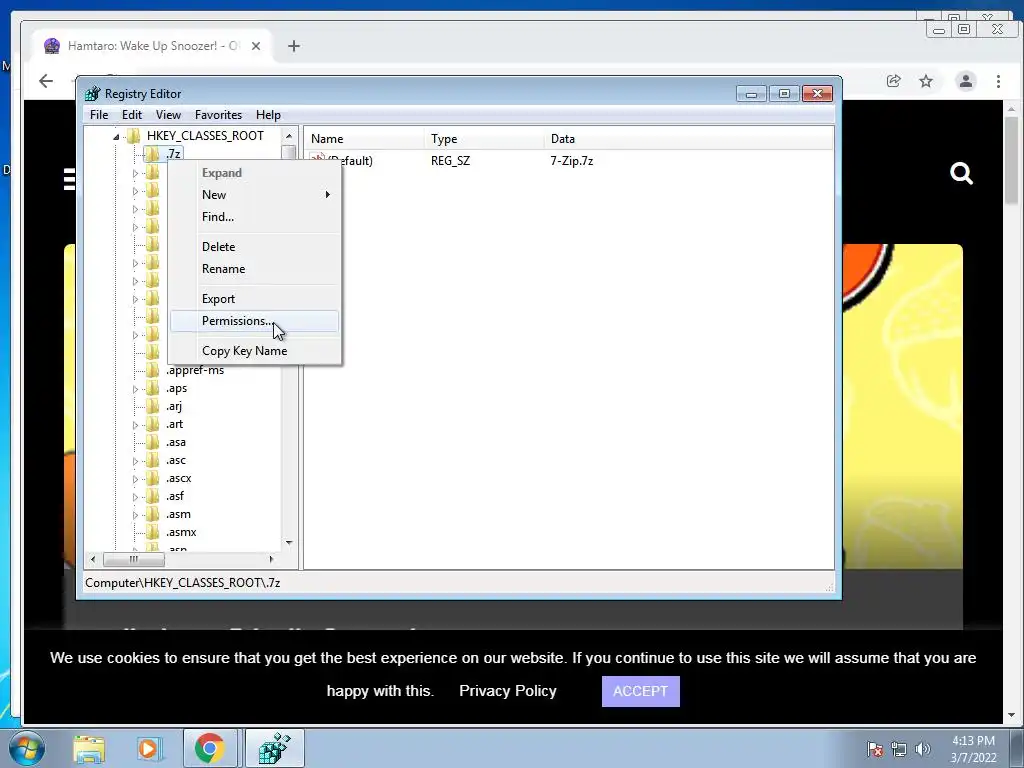Bookmark page with star icon
This screenshot has width=1024, height=768.
point(926,81)
